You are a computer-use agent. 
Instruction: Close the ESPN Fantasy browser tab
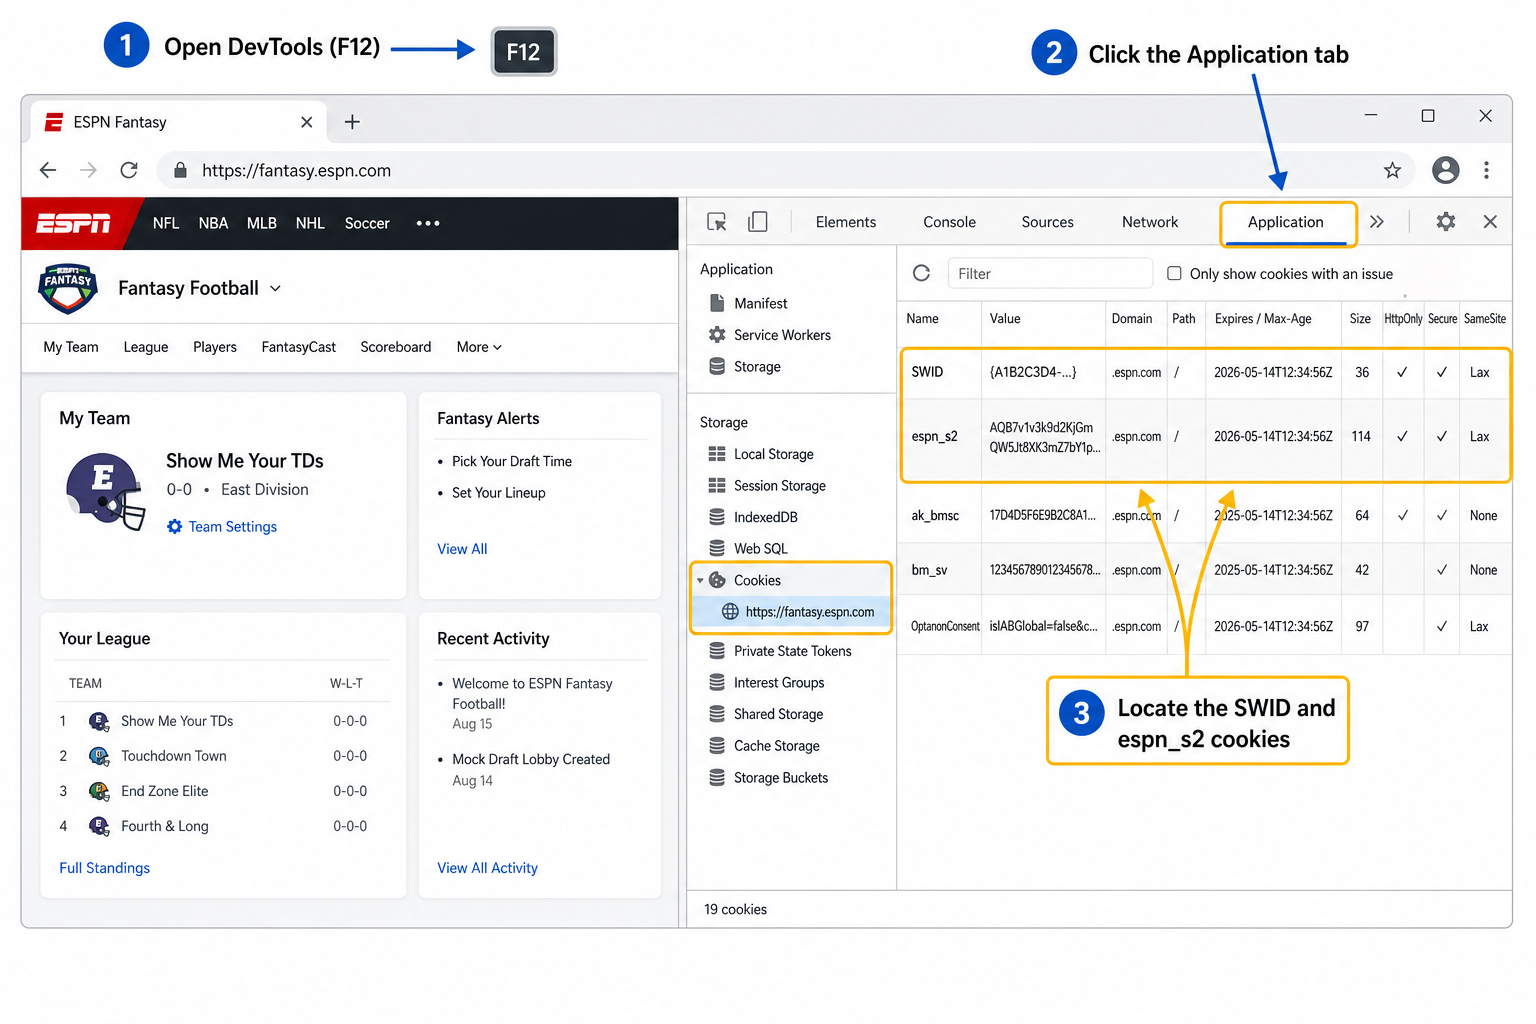(x=307, y=122)
